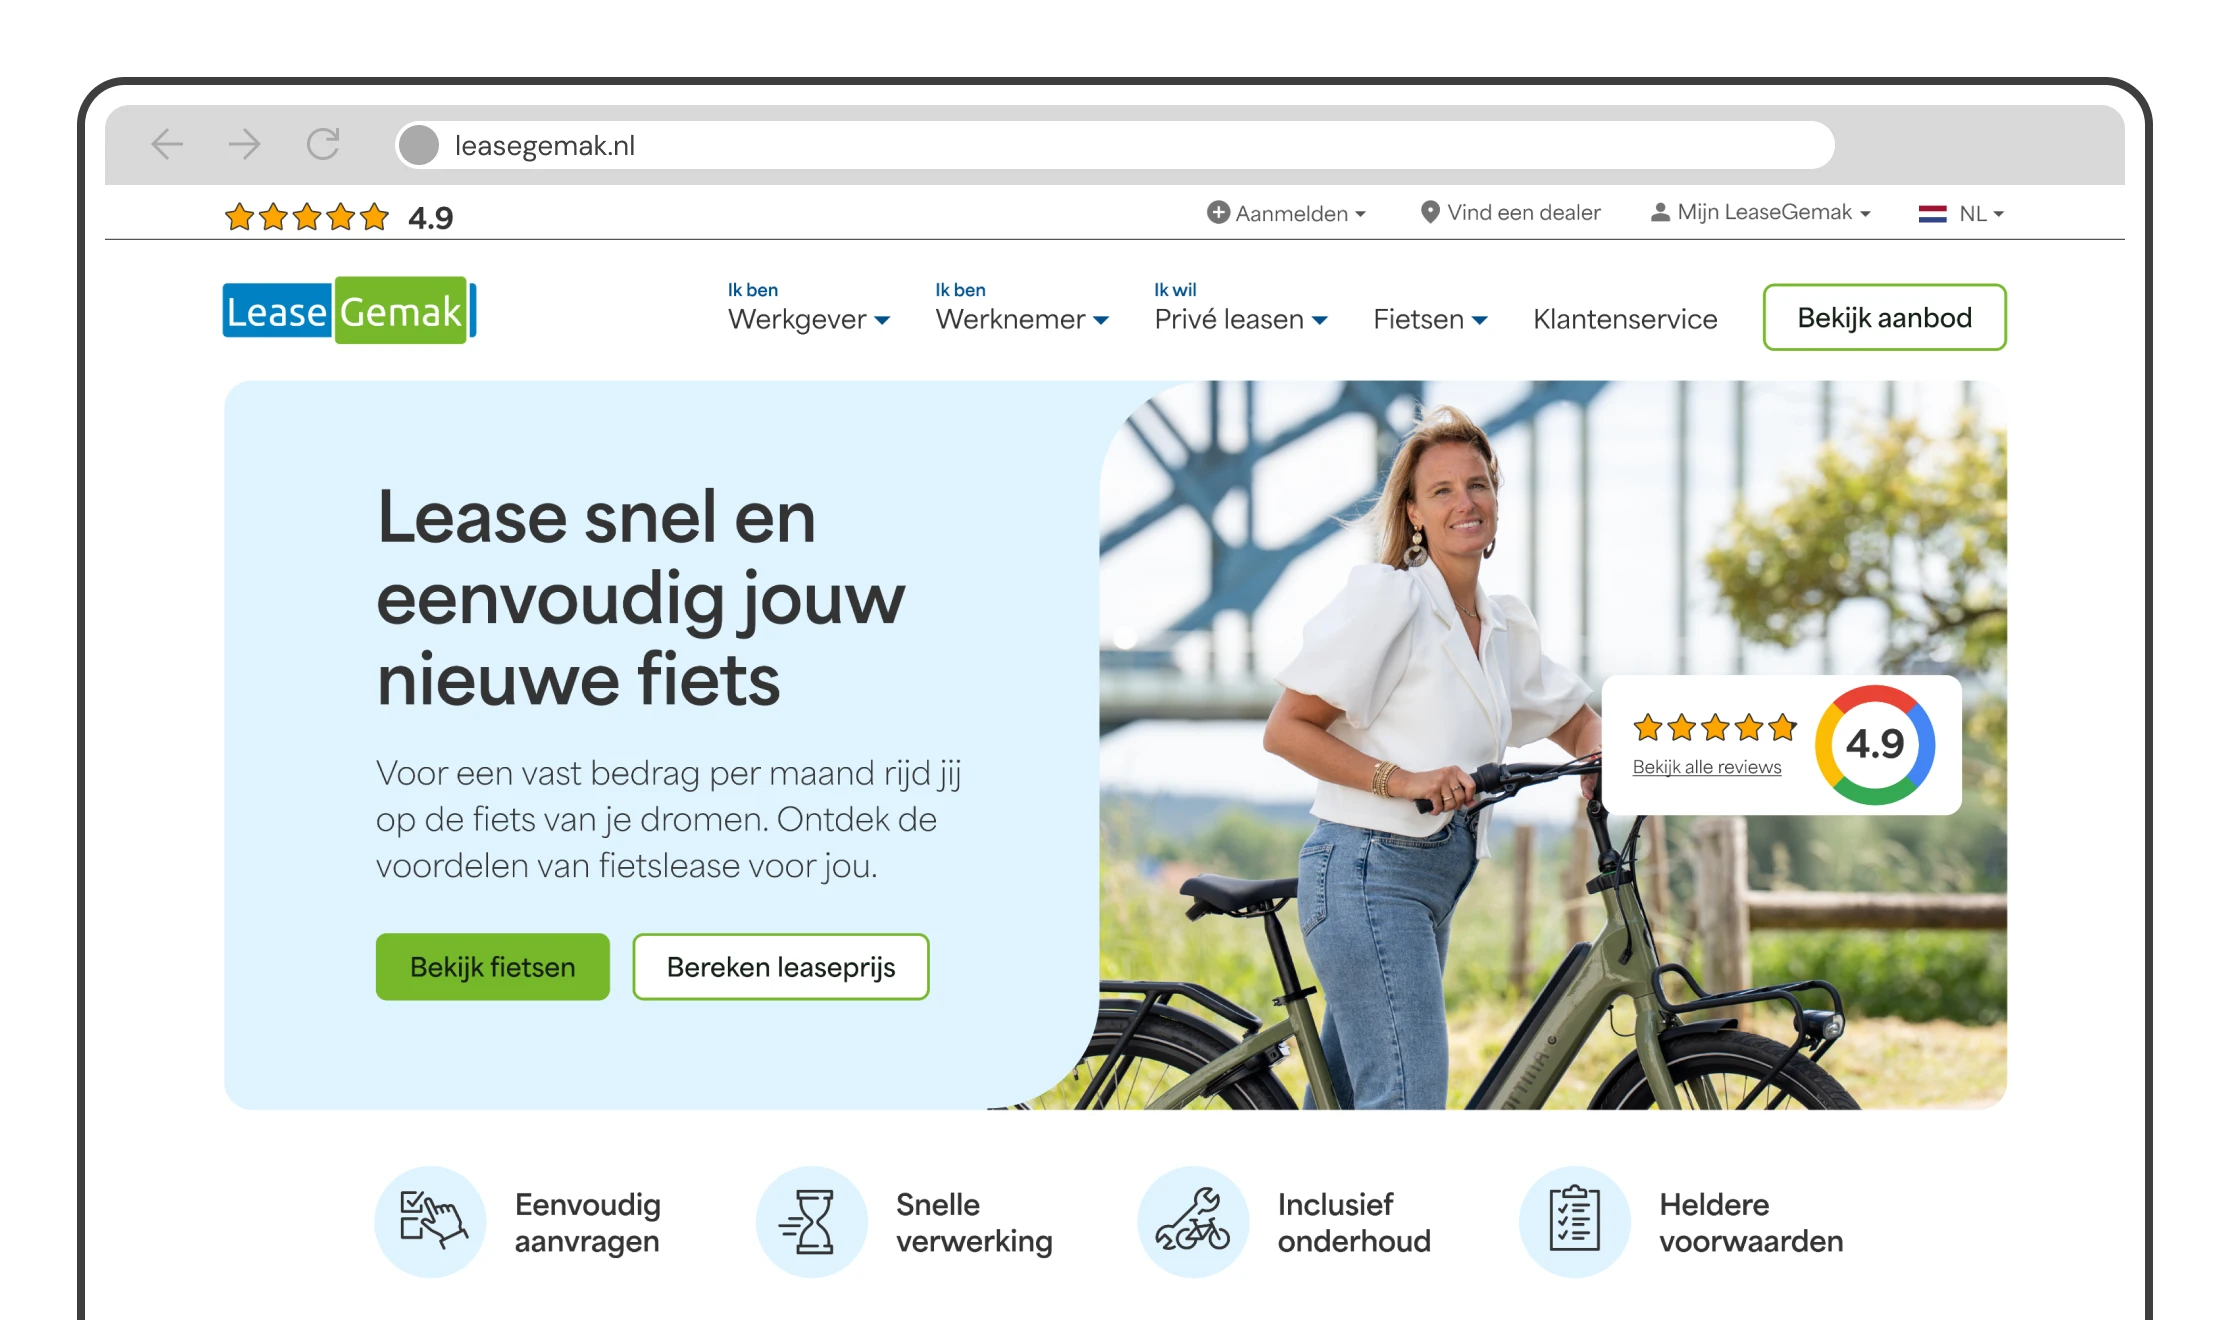2230x1320 pixels.
Task: Go to Klantenservice page
Action: click(1625, 319)
